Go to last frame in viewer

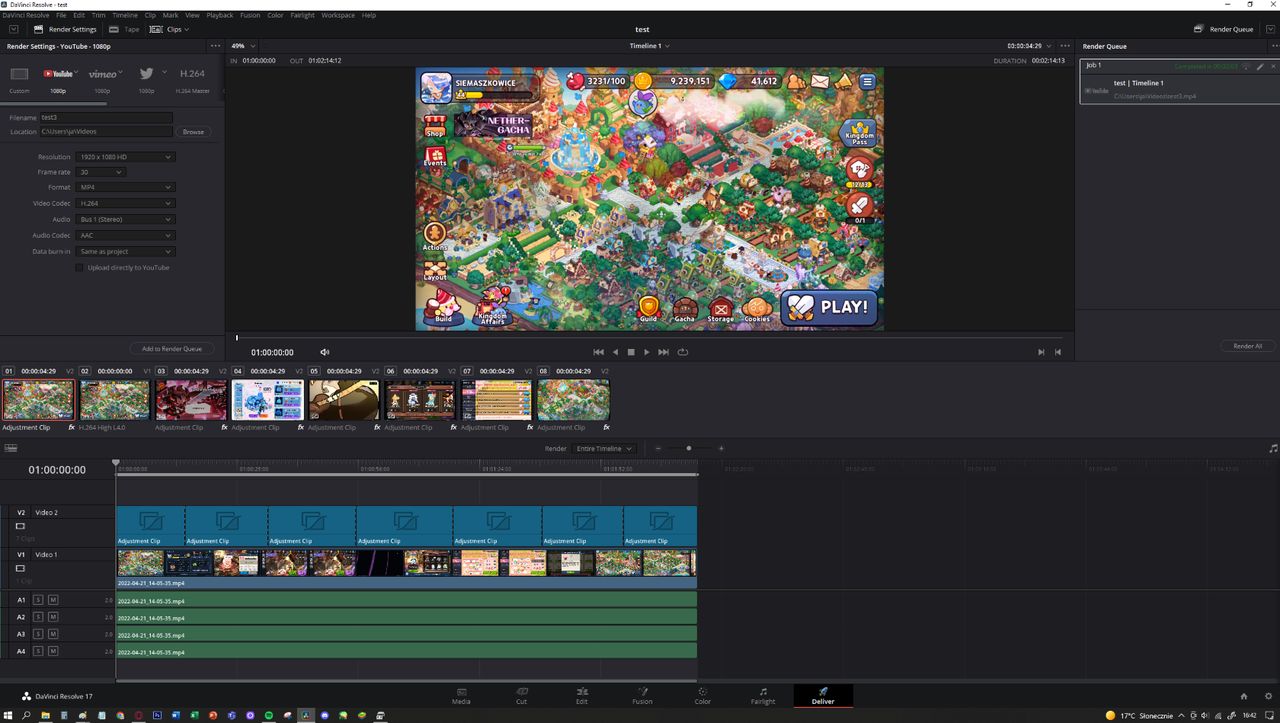pos(663,352)
